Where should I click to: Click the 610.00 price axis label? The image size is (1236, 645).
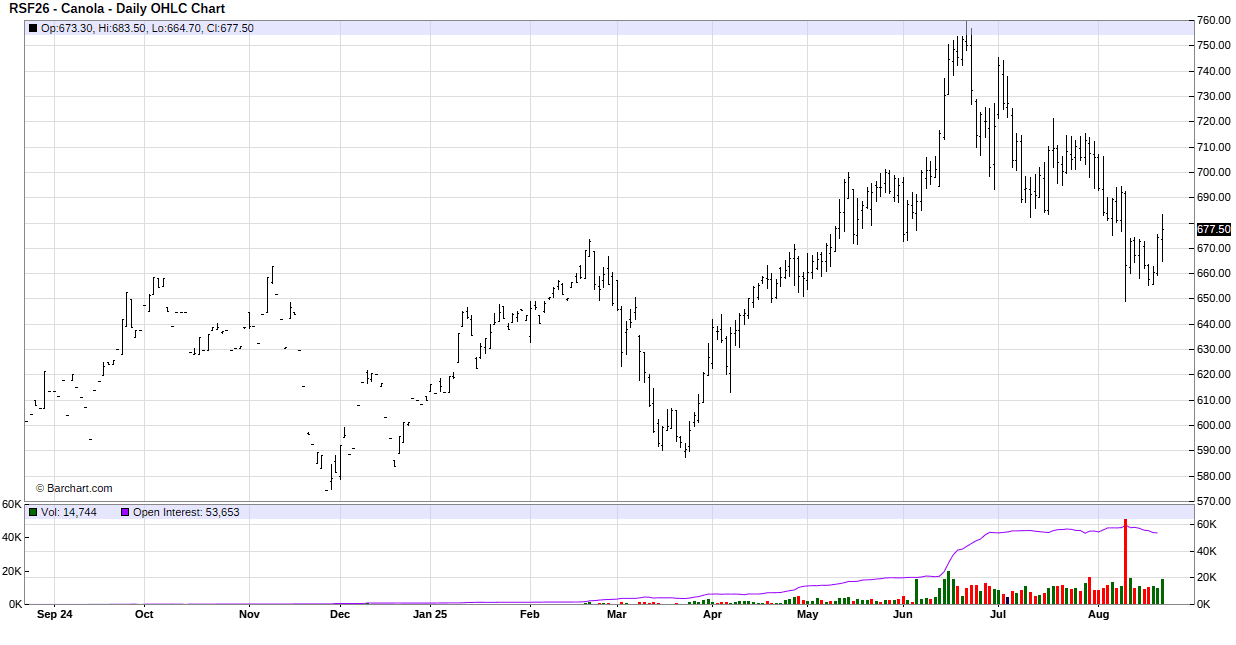1213,400
